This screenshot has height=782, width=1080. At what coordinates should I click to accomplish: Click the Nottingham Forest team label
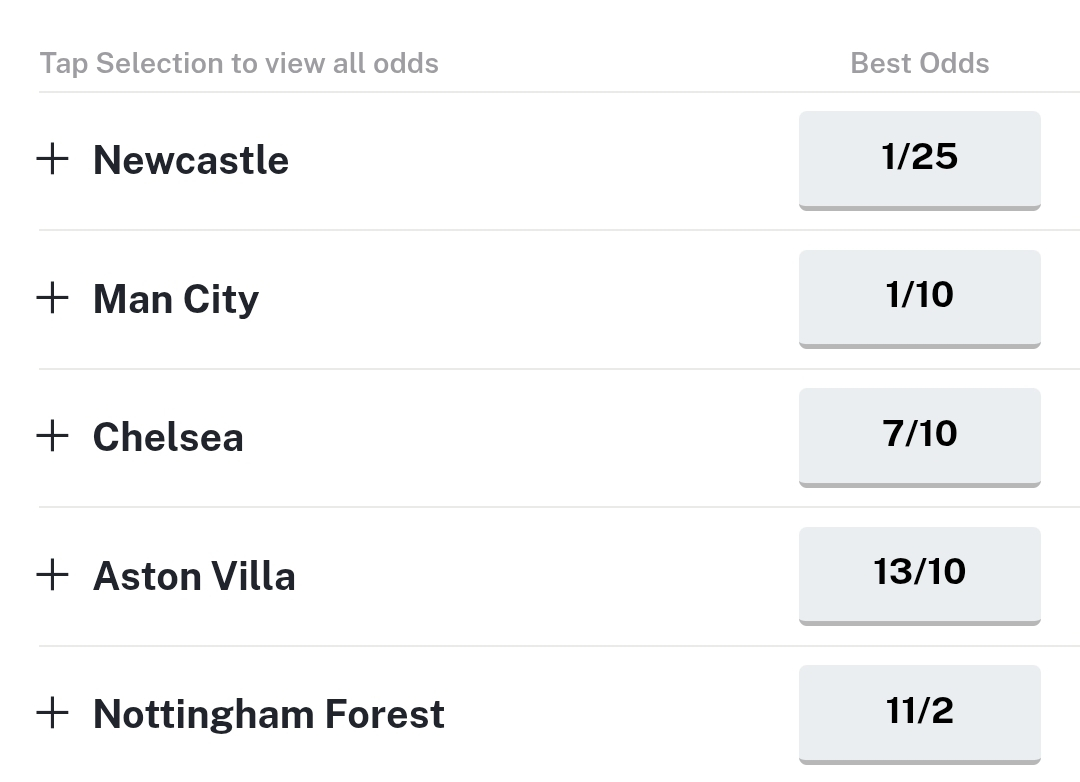[x=269, y=714]
